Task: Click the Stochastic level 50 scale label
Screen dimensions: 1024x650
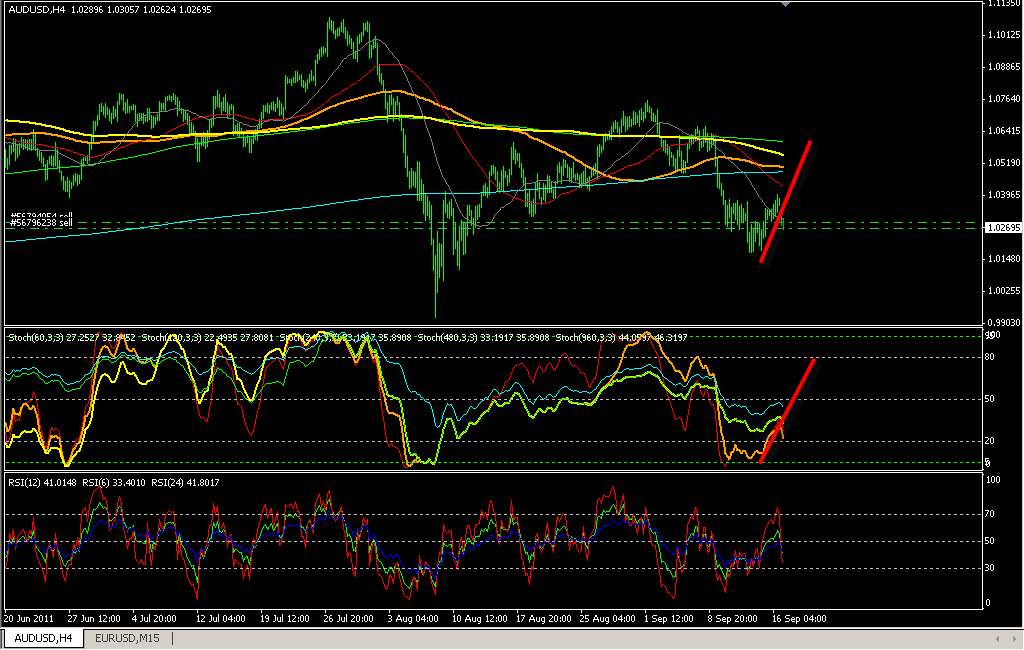Action: (x=990, y=399)
